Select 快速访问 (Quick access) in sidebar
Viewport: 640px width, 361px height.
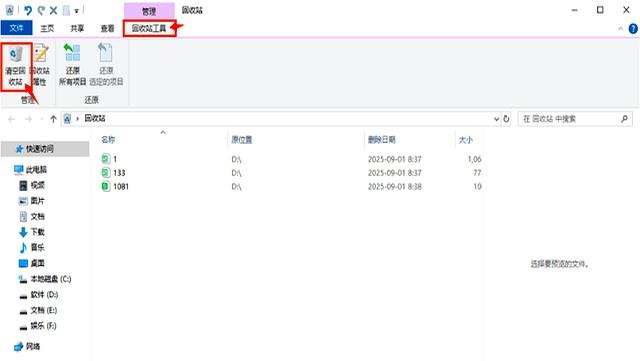[45, 149]
